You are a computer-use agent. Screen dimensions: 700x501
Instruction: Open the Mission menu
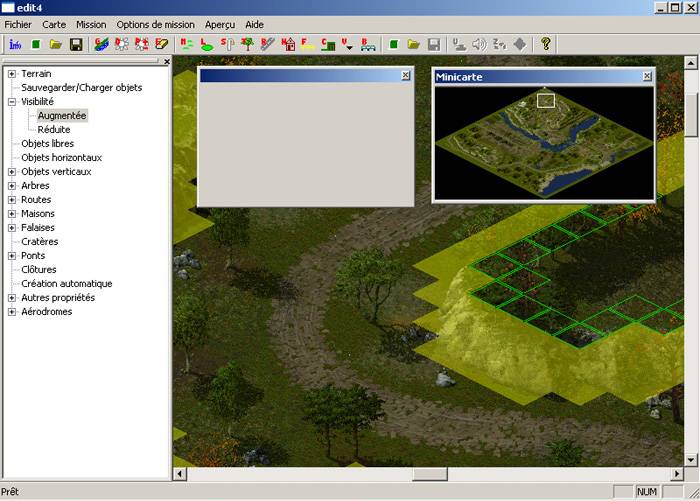pos(91,24)
